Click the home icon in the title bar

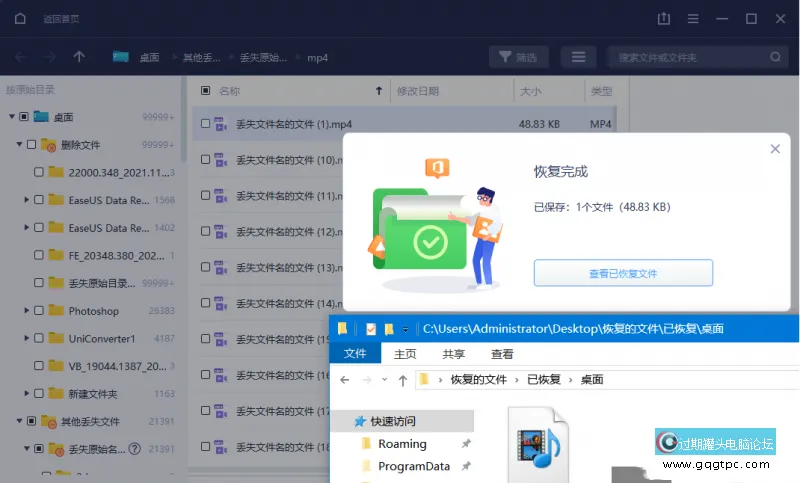click(x=20, y=19)
